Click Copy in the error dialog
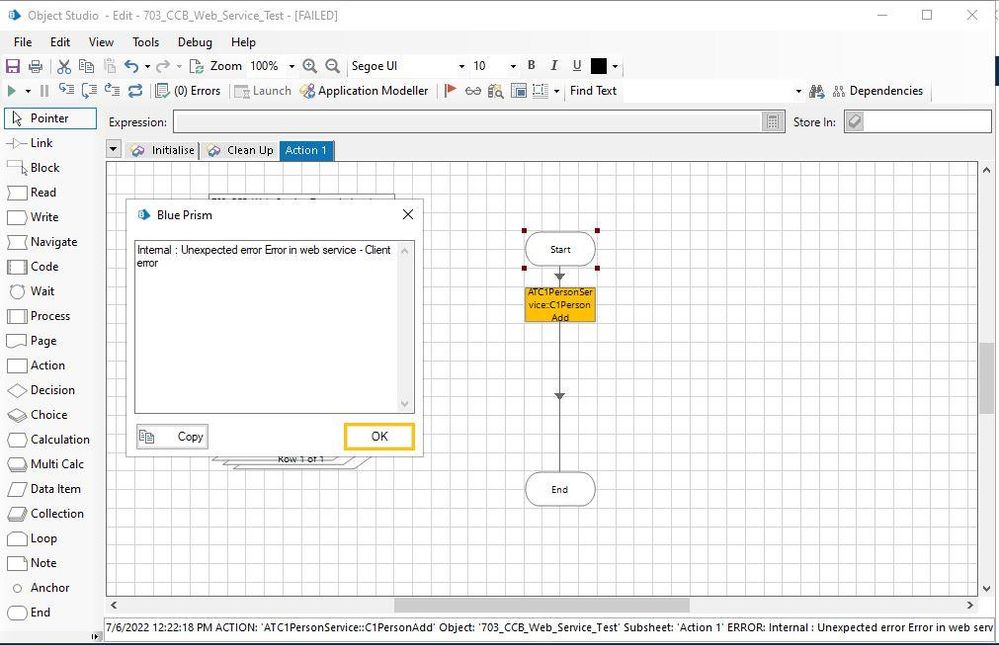The height and width of the screenshot is (645, 999). point(172,437)
